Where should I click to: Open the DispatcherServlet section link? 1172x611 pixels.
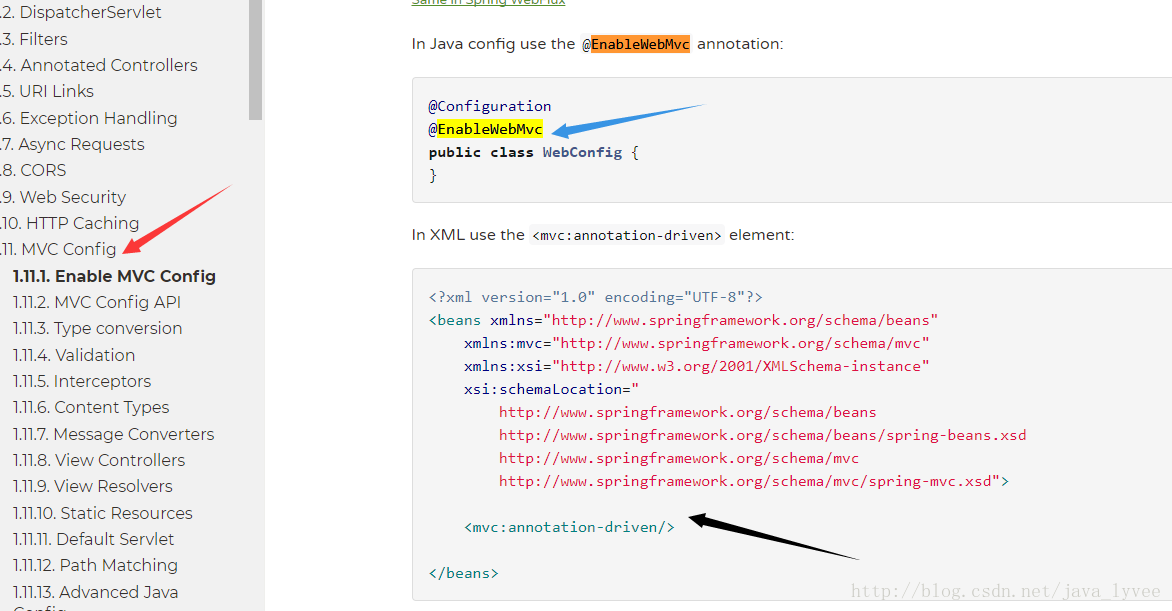tap(81, 12)
